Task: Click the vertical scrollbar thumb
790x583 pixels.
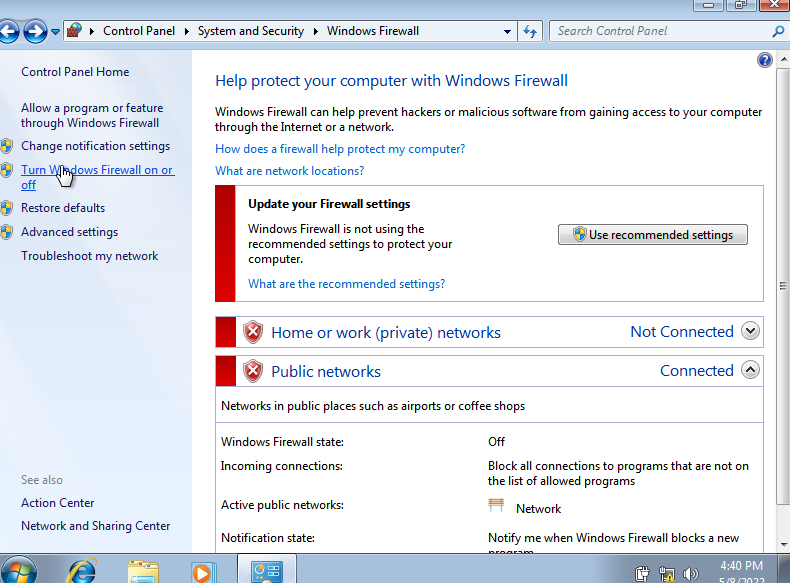Action: (x=783, y=286)
